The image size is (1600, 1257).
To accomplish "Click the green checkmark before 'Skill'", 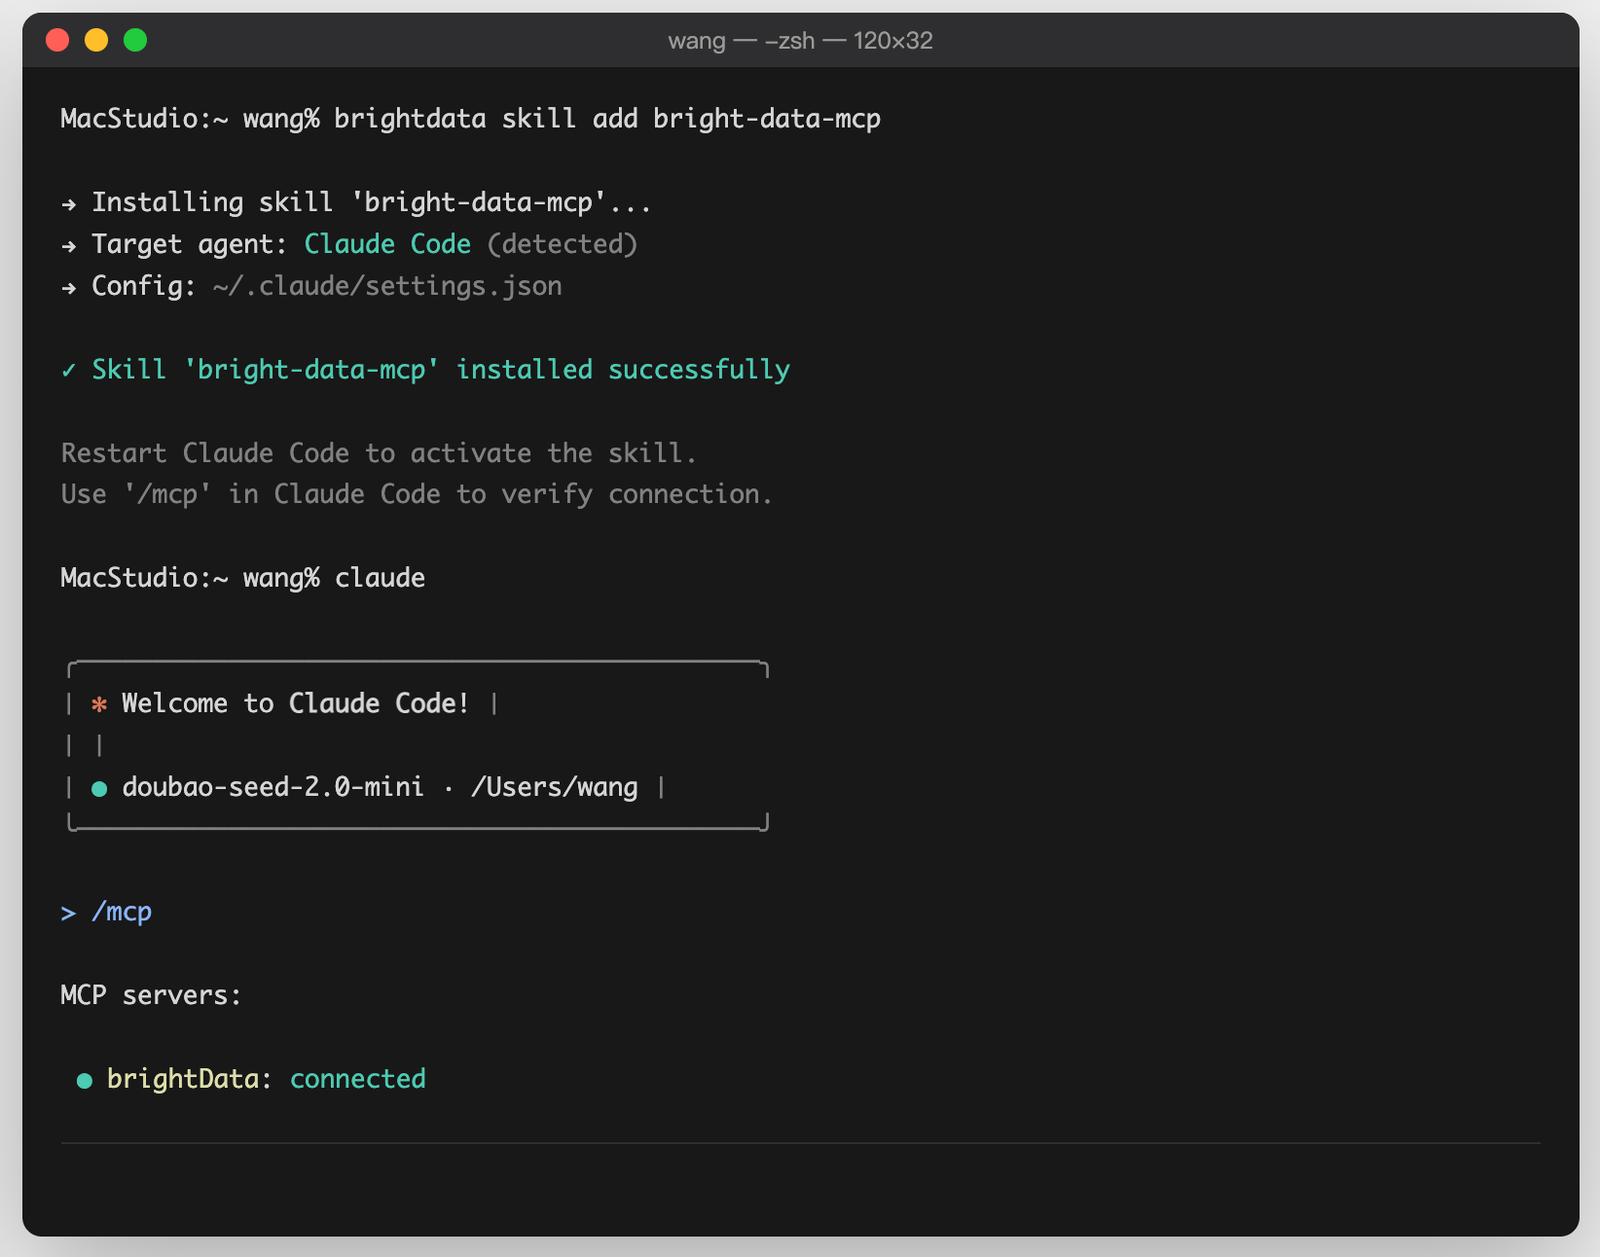I will point(69,370).
